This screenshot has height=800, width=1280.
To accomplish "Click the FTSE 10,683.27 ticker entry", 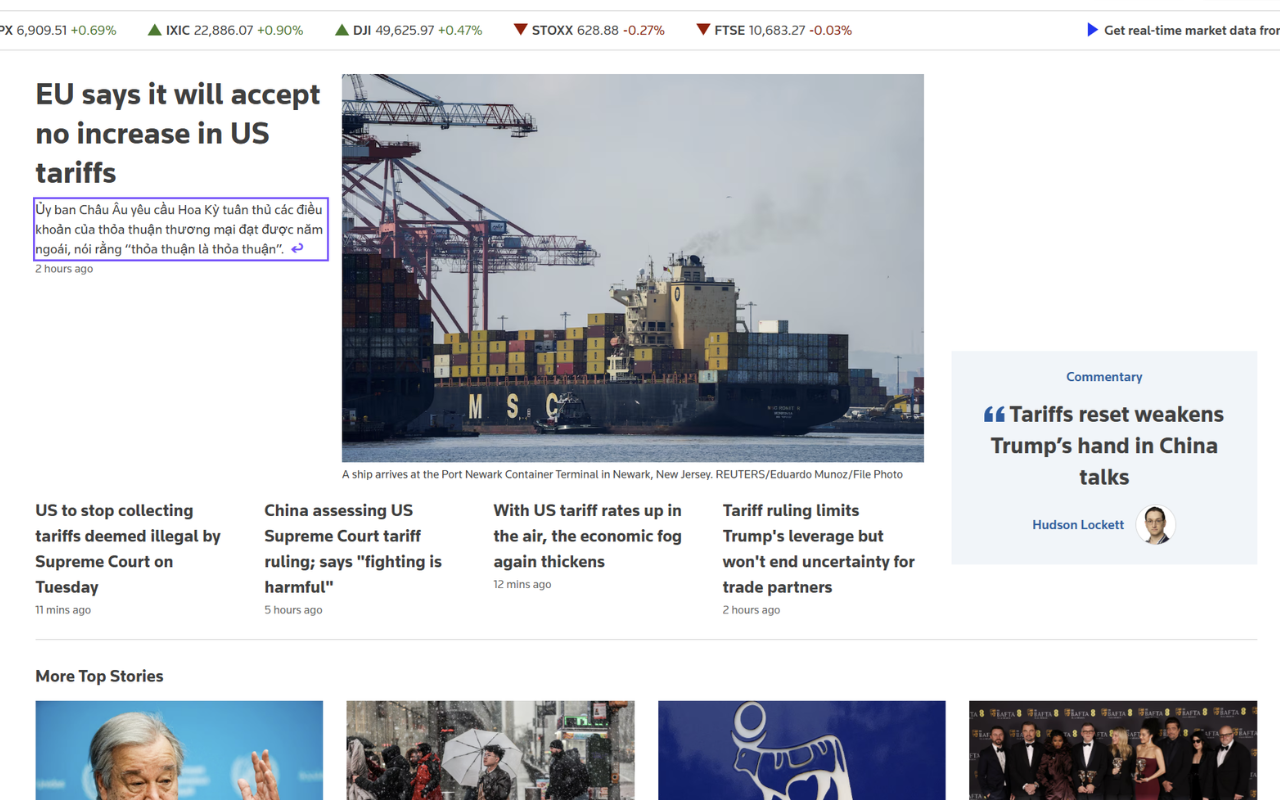I will pos(774,30).
